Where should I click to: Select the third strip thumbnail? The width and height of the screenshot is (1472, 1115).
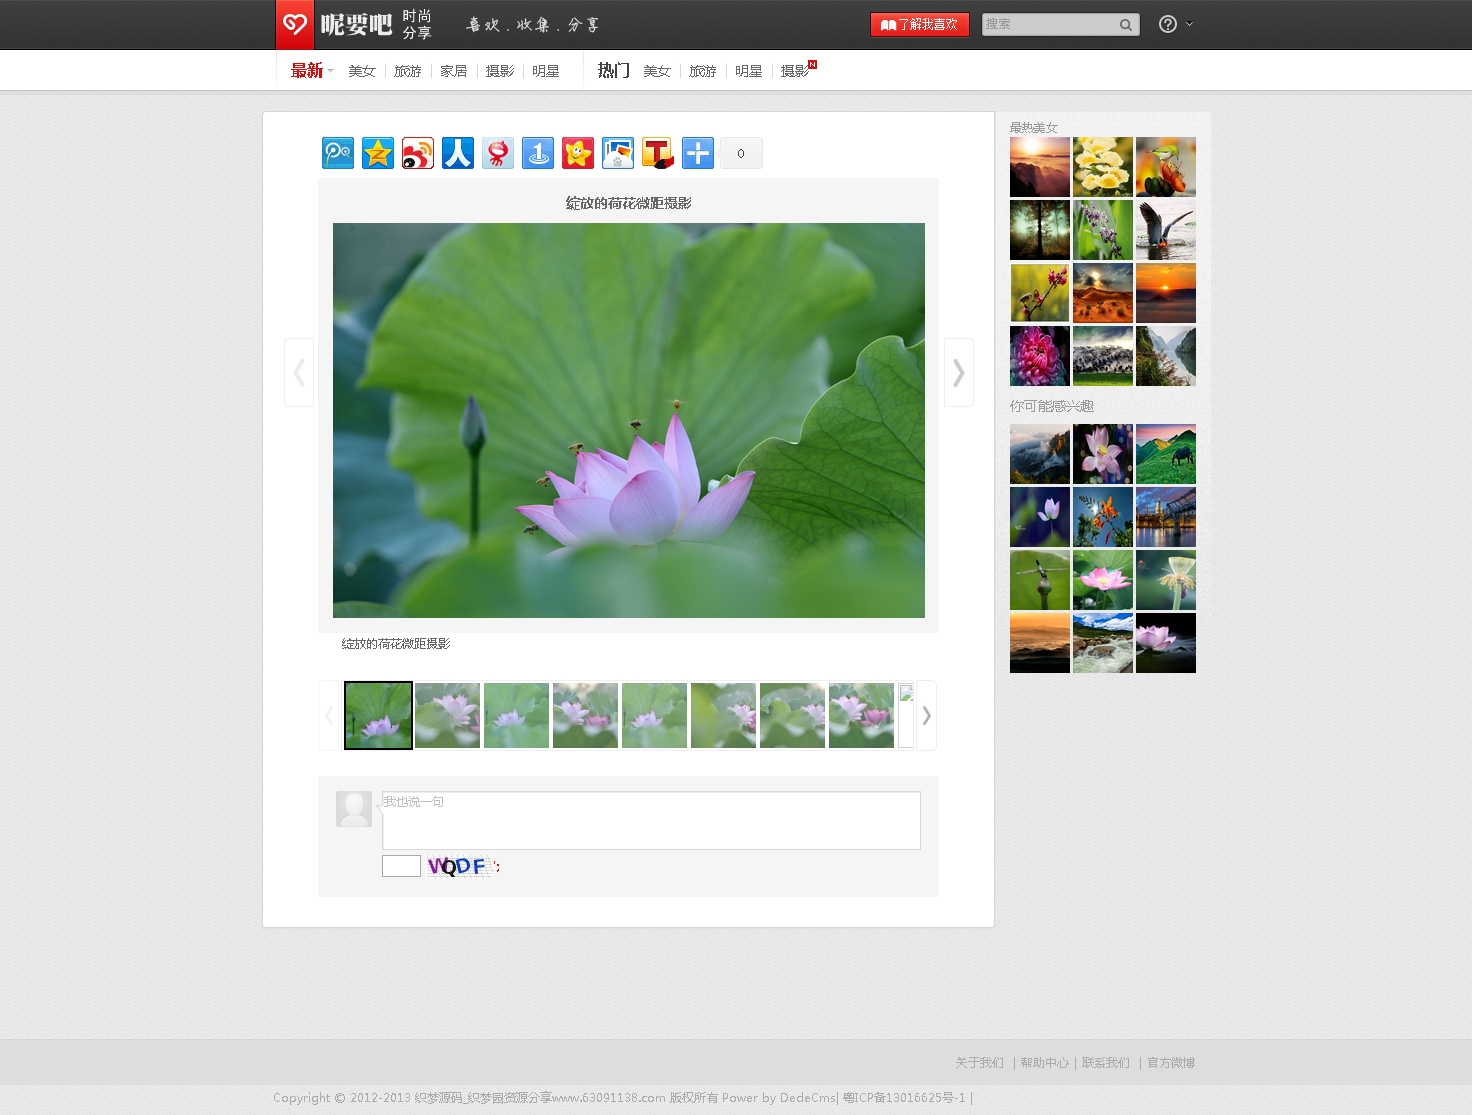click(516, 715)
